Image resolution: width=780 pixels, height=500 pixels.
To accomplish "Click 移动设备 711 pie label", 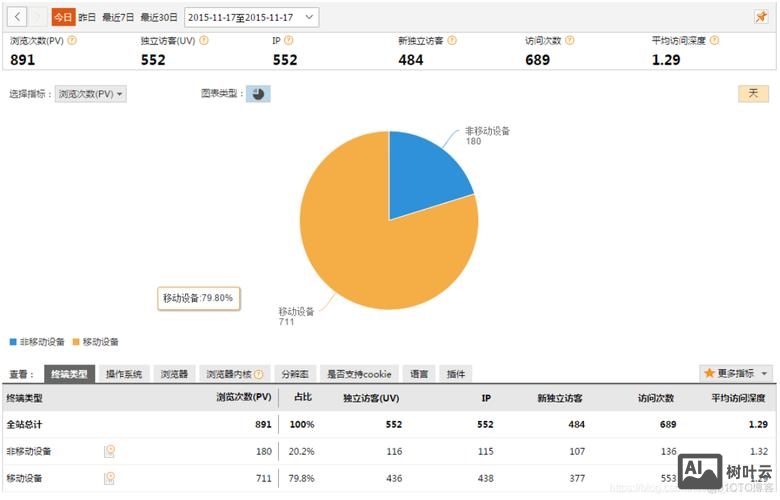I will pos(295,316).
